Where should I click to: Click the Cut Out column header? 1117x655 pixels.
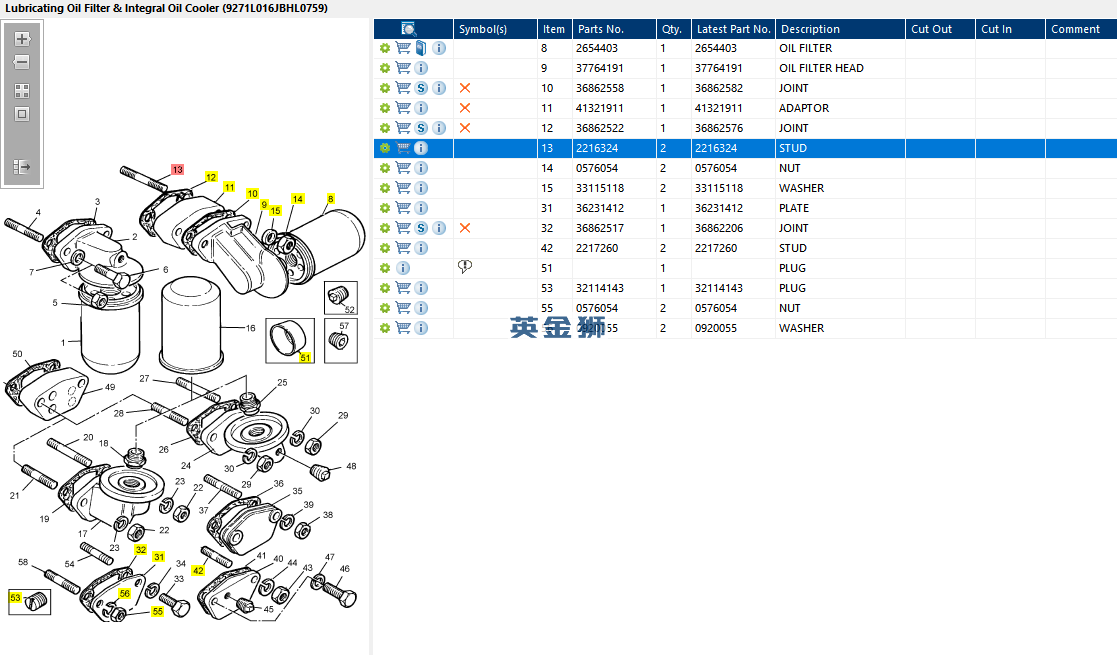tap(940, 29)
